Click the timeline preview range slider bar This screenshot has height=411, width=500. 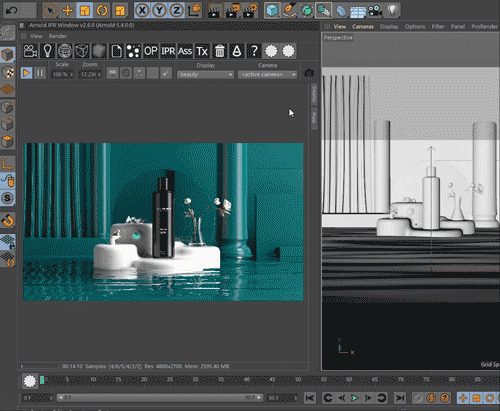tap(159, 398)
